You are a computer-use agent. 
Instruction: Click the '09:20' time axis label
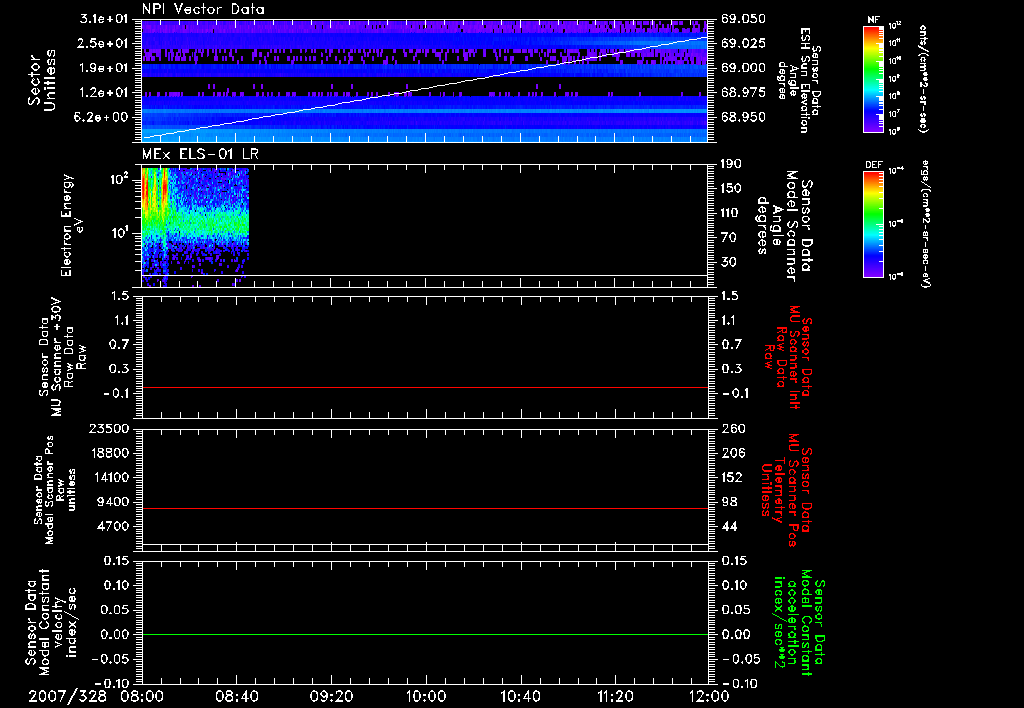click(x=331, y=696)
